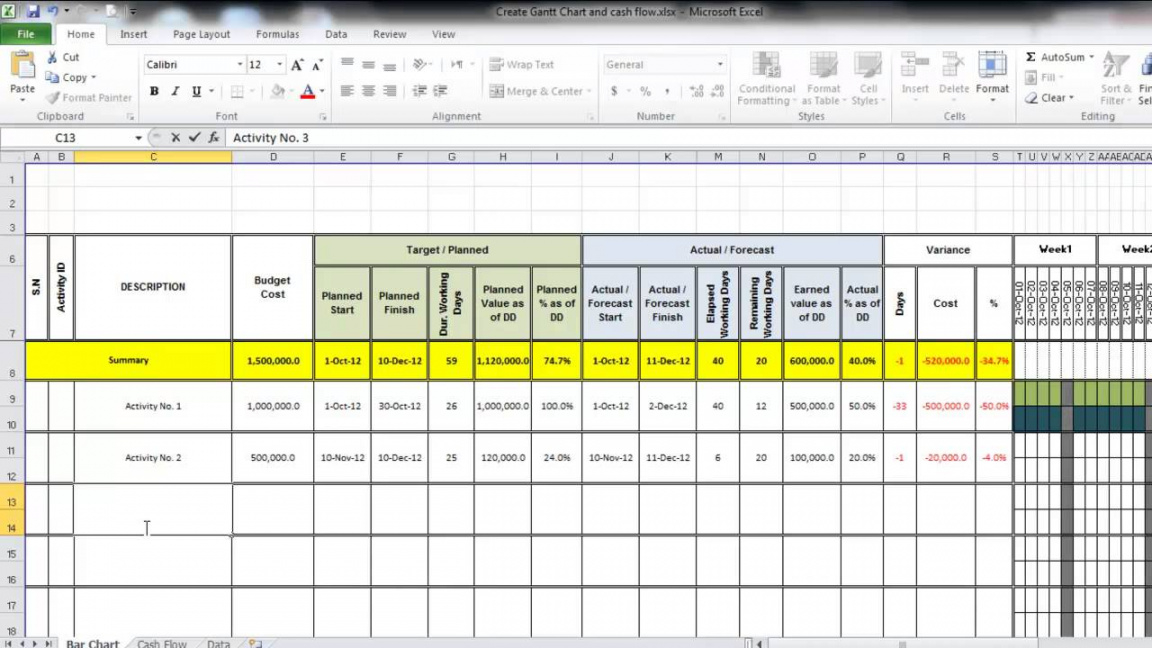The height and width of the screenshot is (648, 1152).
Task: Confirm the cell entry with checkmark icon
Action: coord(195,138)
